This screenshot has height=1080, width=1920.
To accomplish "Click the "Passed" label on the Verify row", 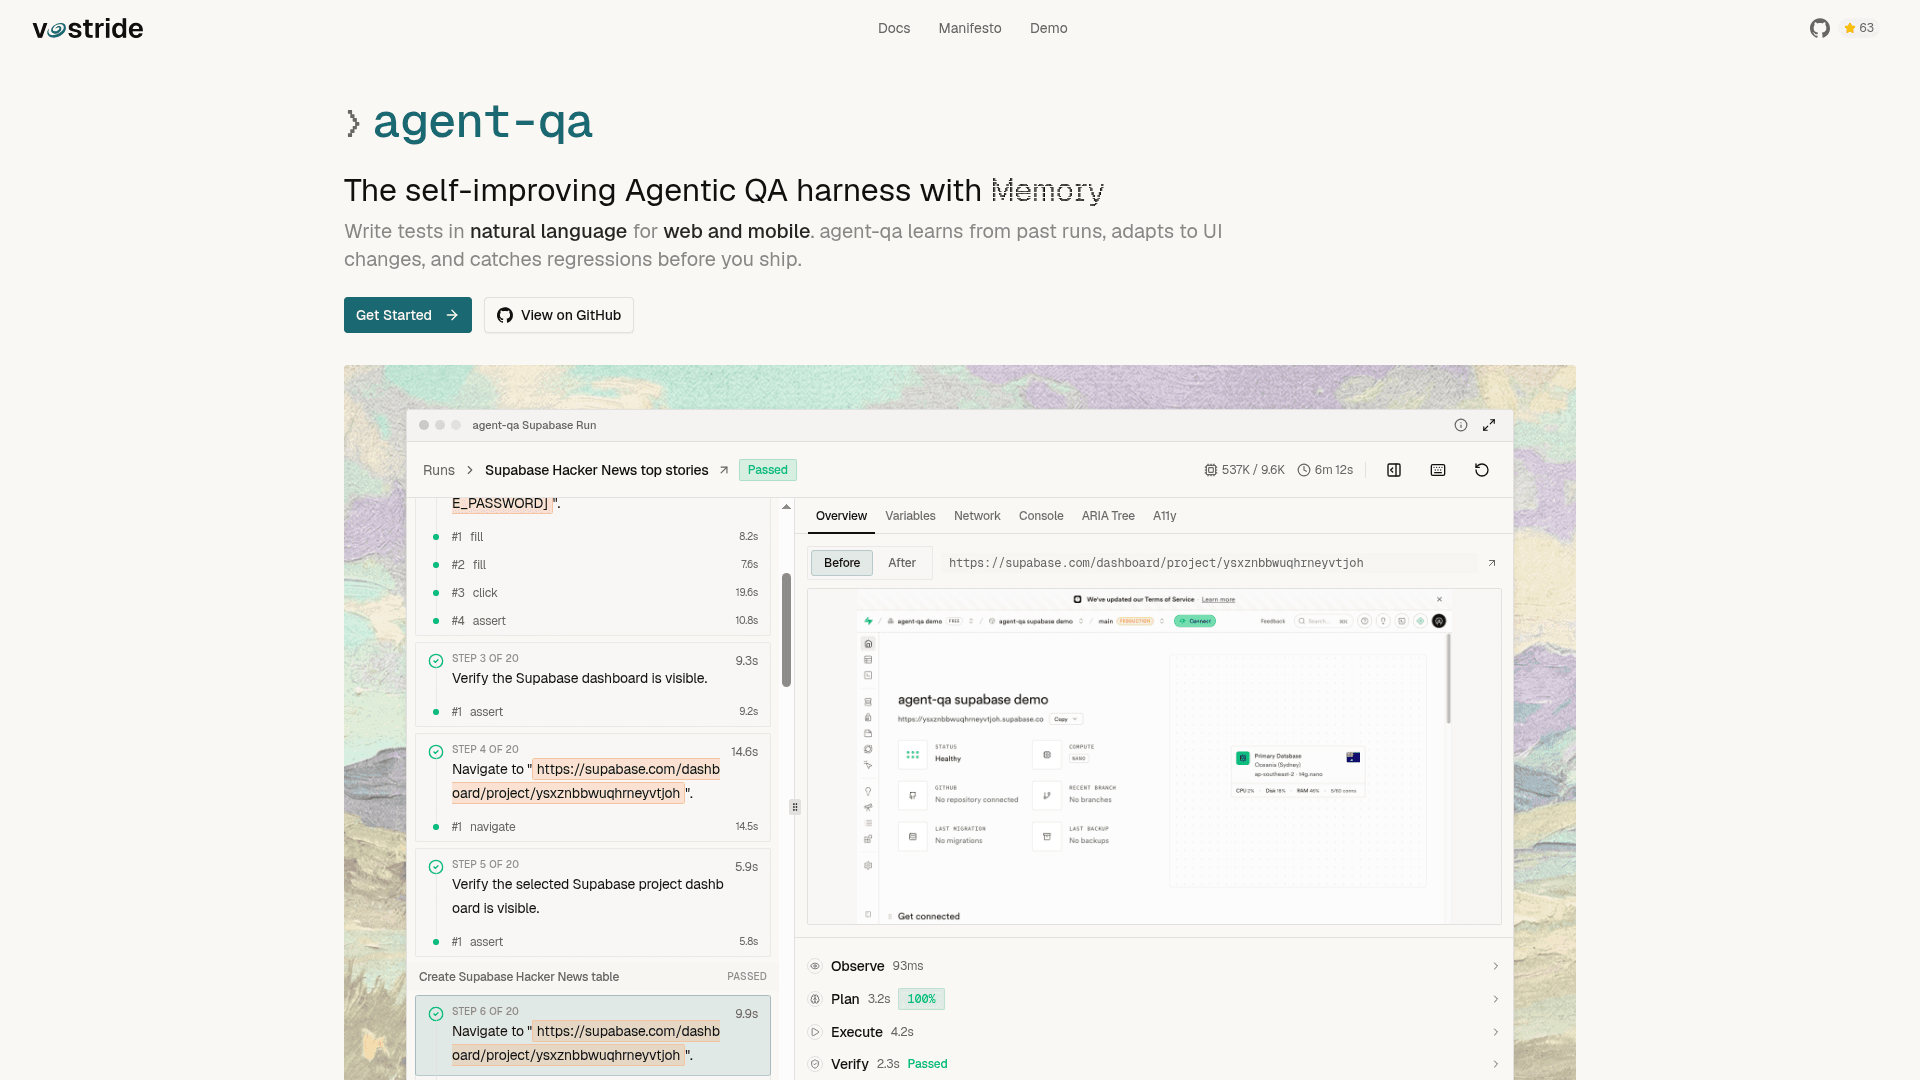I will (x=927, y=1064).
